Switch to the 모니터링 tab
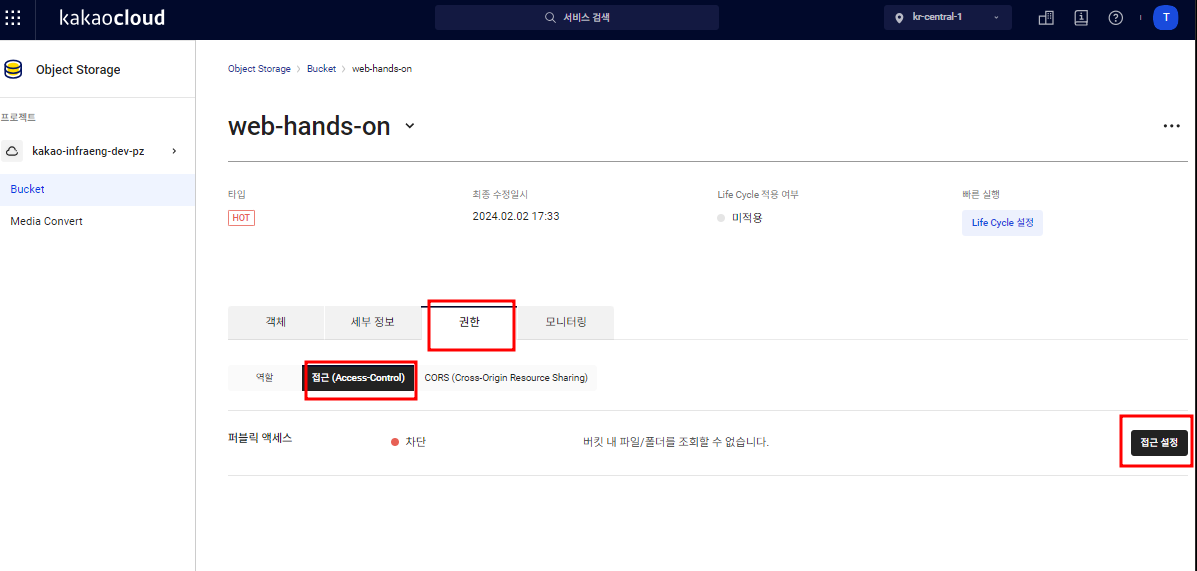 (x=566, y=322)
